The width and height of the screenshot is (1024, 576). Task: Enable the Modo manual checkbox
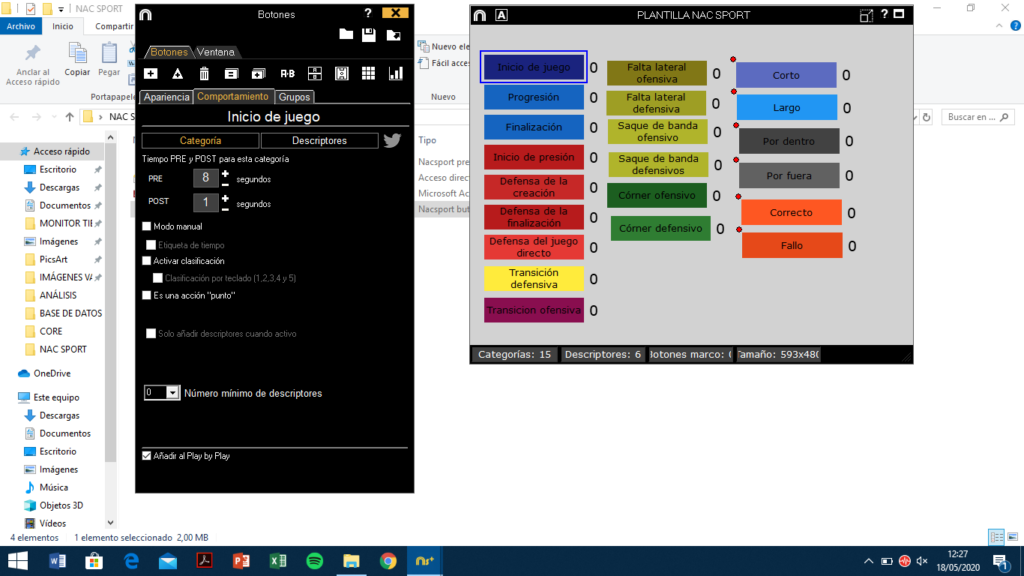pos(147,227)
